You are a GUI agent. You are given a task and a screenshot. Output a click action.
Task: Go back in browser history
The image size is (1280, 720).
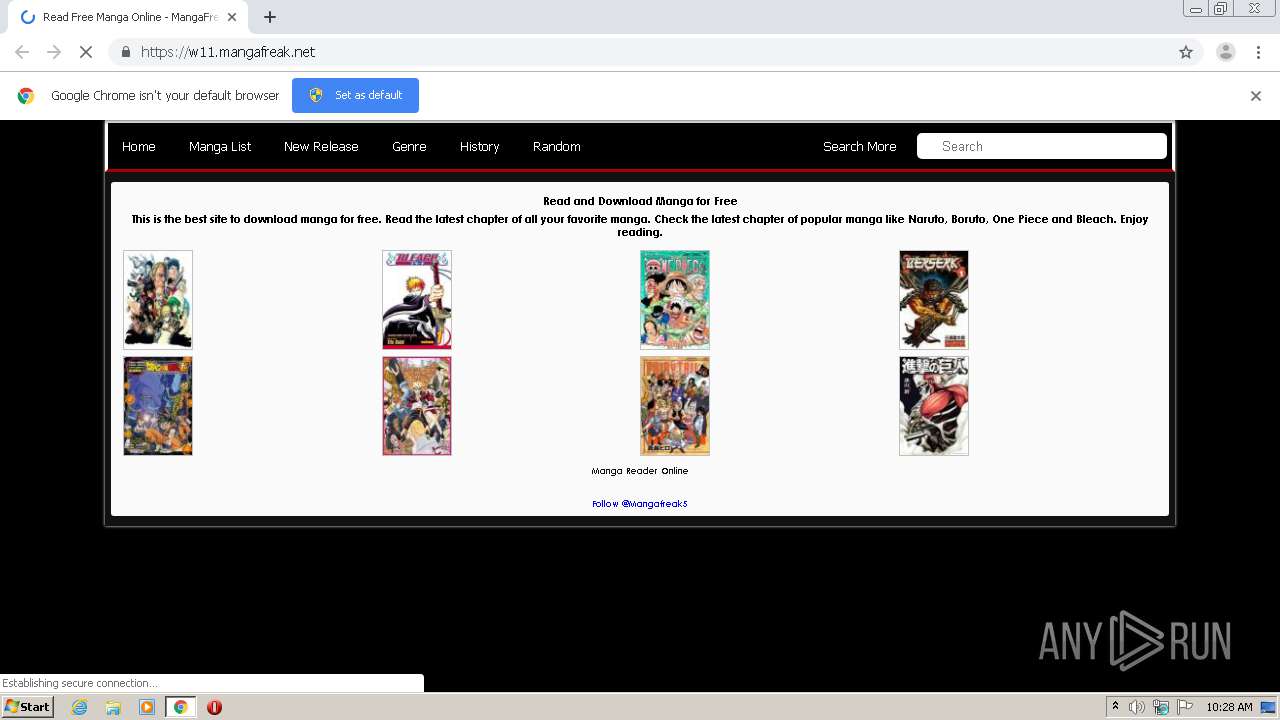pyautogui.click(x=22, y=52)
